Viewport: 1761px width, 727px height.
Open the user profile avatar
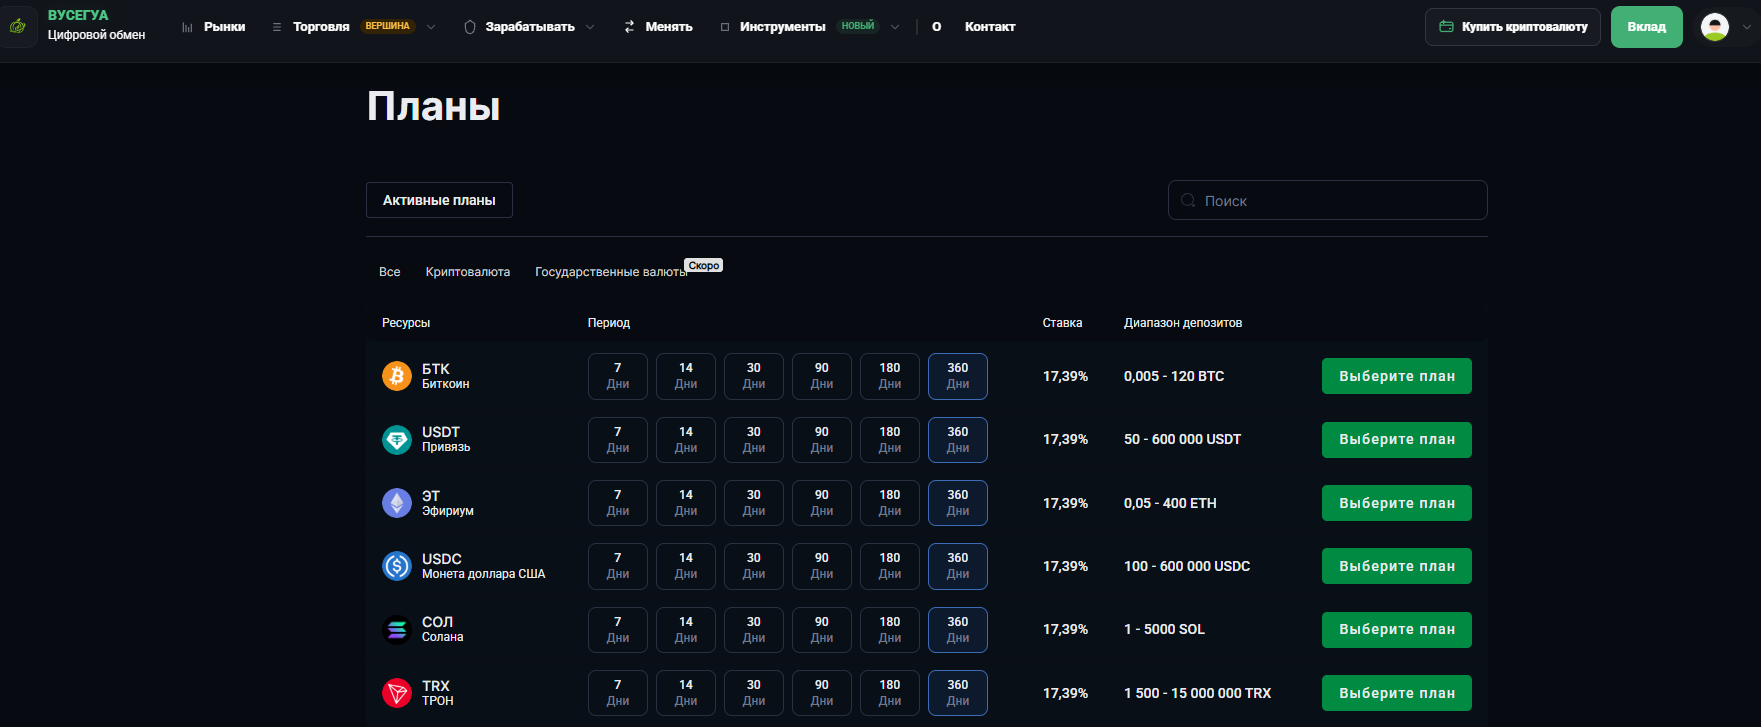[x=1715, y=27]
